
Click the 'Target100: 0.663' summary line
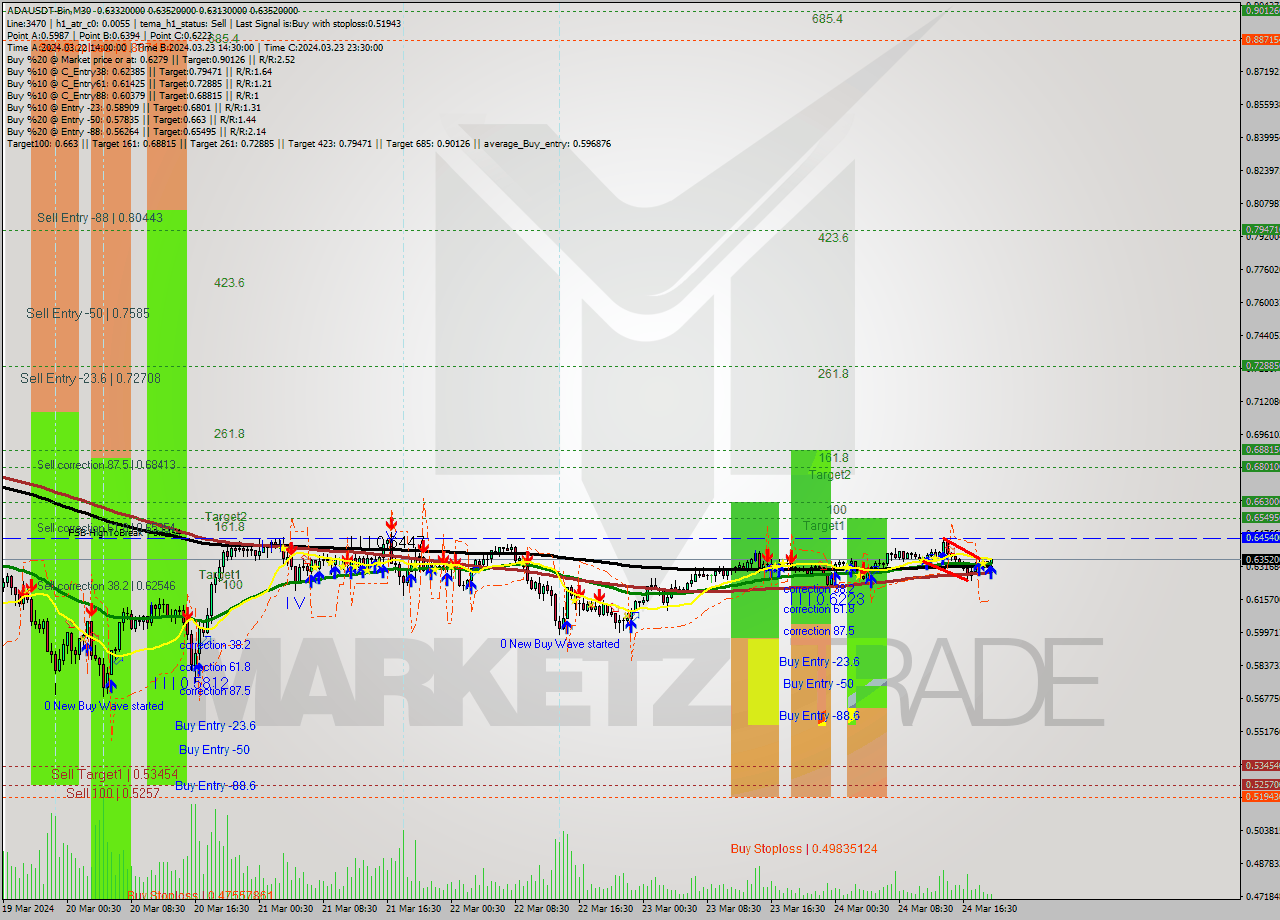click(308, 143)
